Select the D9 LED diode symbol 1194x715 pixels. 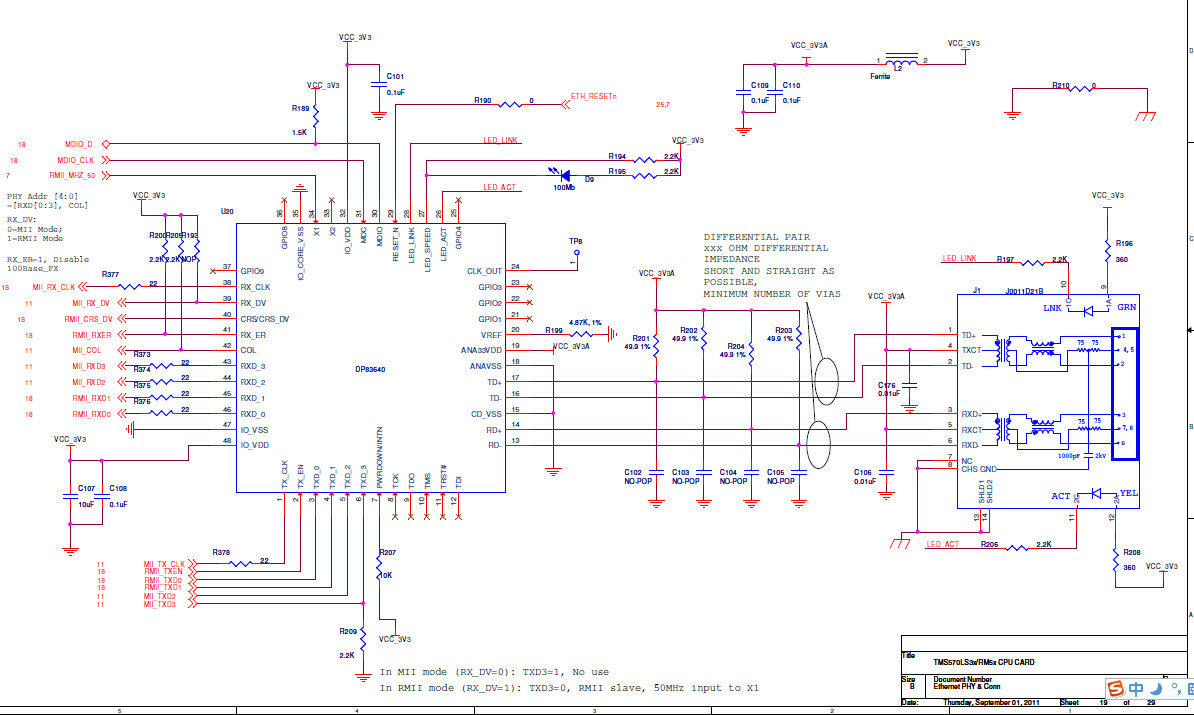(x=563, y=176)
